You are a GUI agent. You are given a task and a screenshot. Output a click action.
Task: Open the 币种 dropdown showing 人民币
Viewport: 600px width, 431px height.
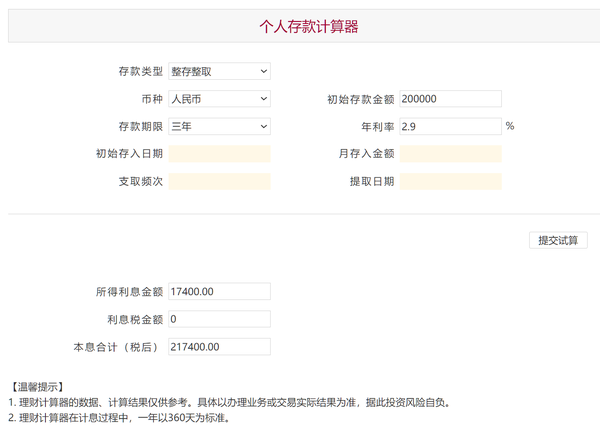[x=219, y=99]
